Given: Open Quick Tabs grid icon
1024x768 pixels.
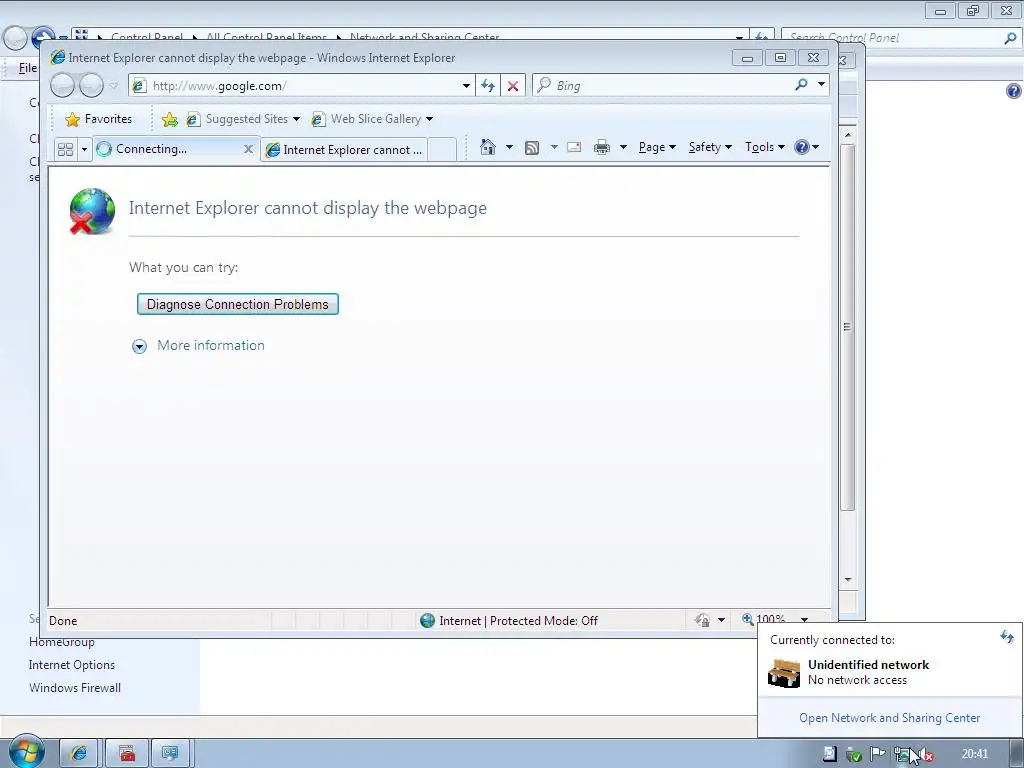Looking at the screenshot, I should pos(65,150).
